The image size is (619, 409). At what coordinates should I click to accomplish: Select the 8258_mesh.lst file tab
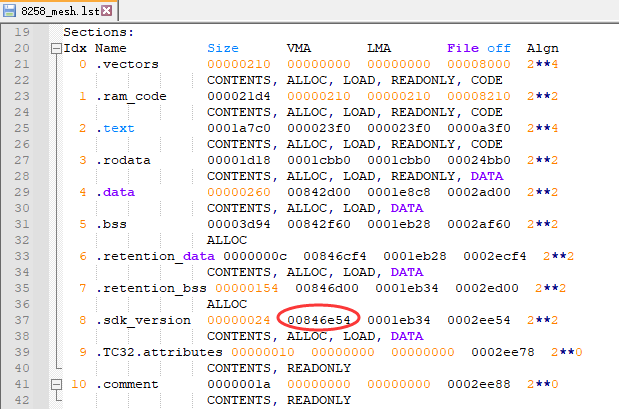(x=58, y=11)
